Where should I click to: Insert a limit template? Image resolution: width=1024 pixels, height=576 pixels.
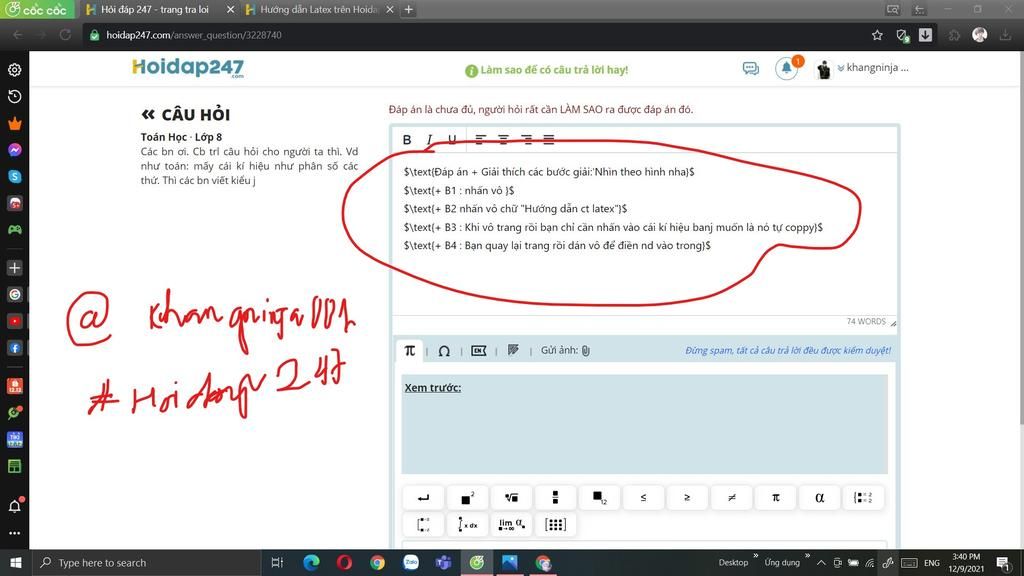(511, 524)
